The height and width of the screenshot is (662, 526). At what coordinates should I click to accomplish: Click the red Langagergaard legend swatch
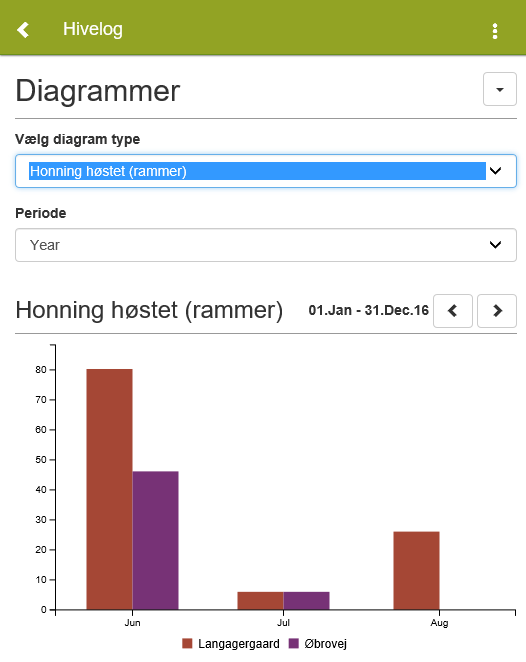point(187,643)
